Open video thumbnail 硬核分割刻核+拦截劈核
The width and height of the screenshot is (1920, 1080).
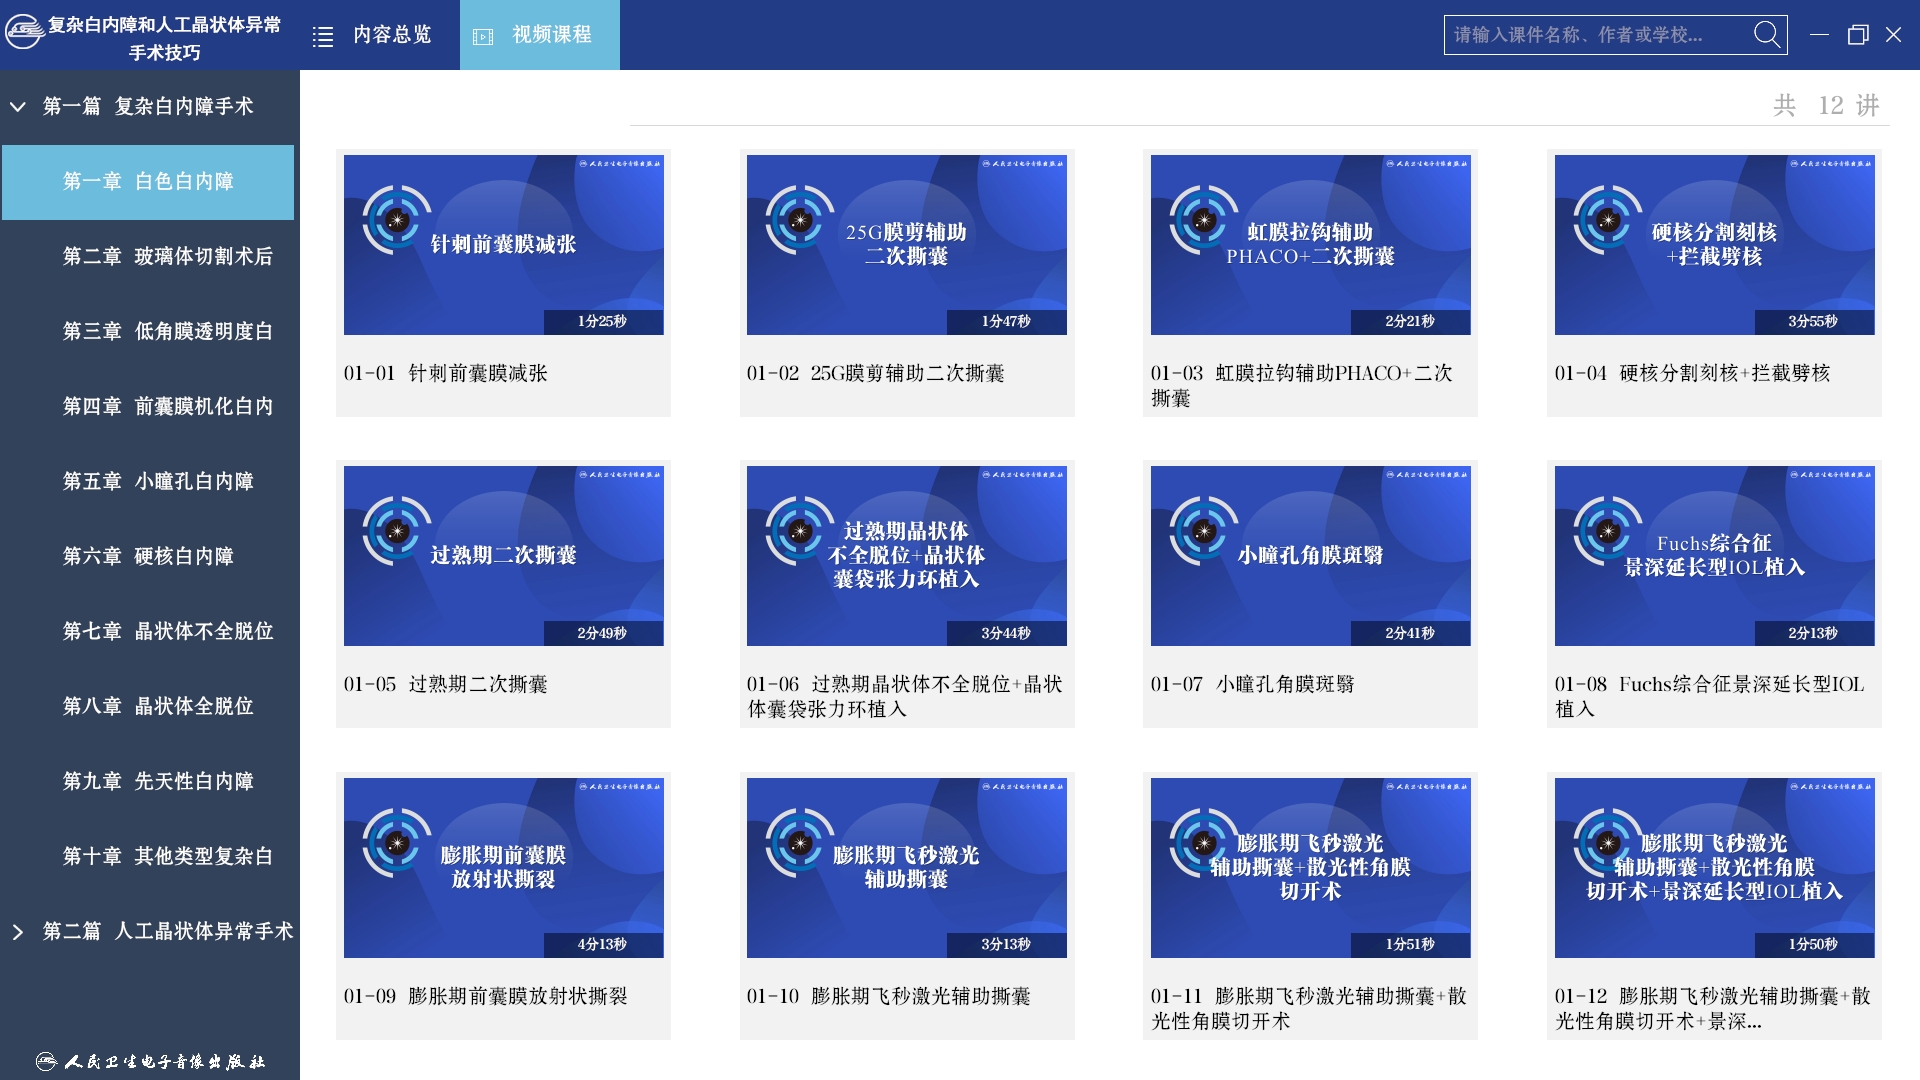pyautogui.click(x=1714, y=245)
